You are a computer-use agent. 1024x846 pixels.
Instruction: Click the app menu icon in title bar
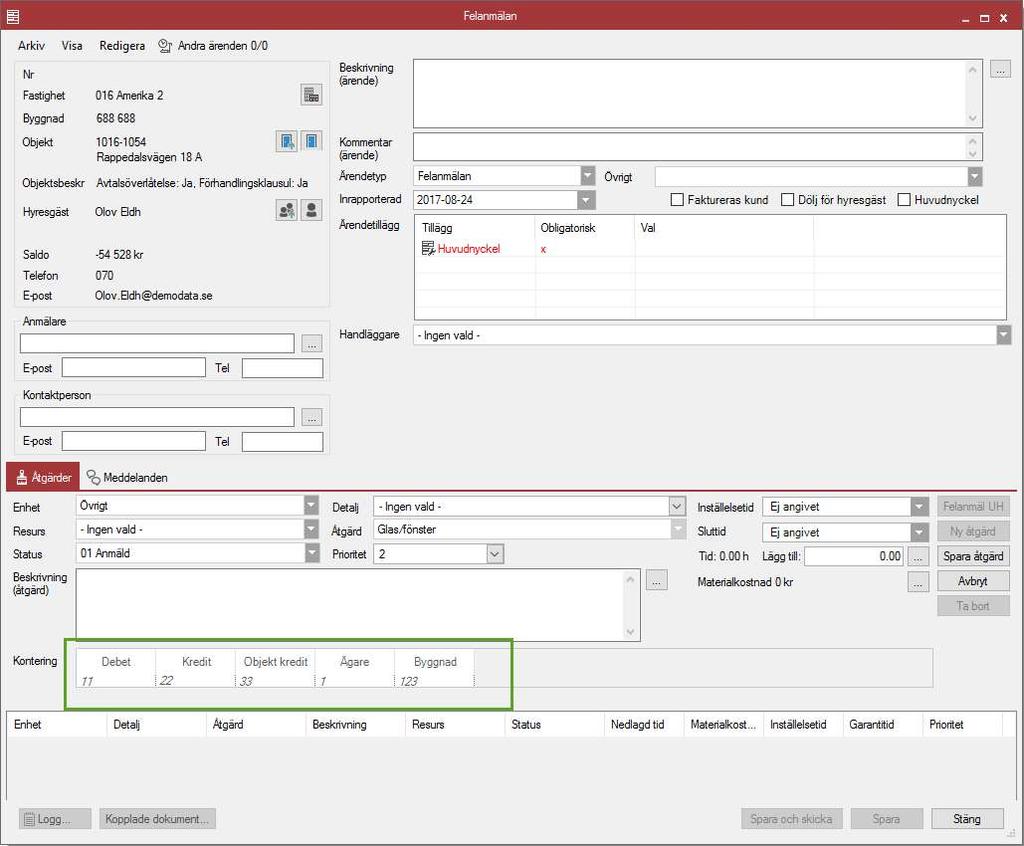[13, 16]
